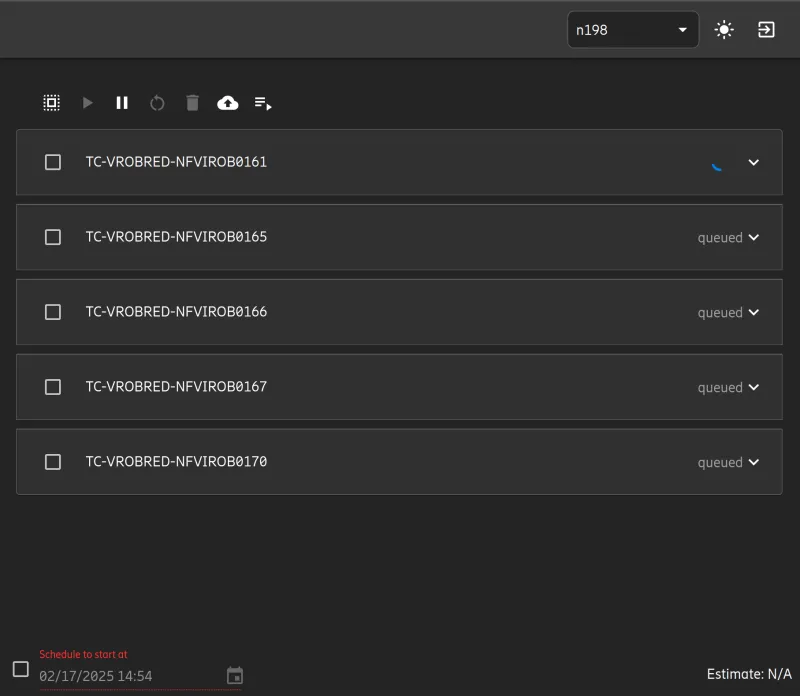Open the n198 dropdown selector
The width and height of the screenshot is (800, 696).
632,30
